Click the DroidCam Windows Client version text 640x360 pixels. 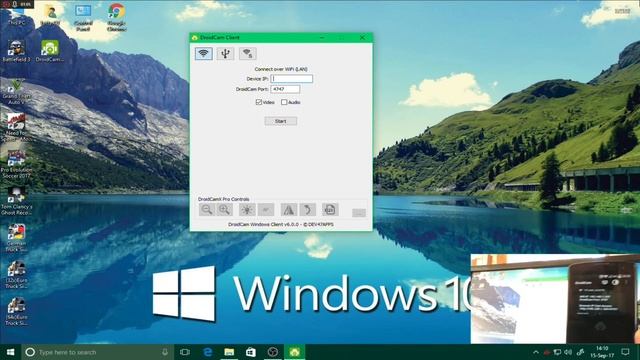coord(281,224)
